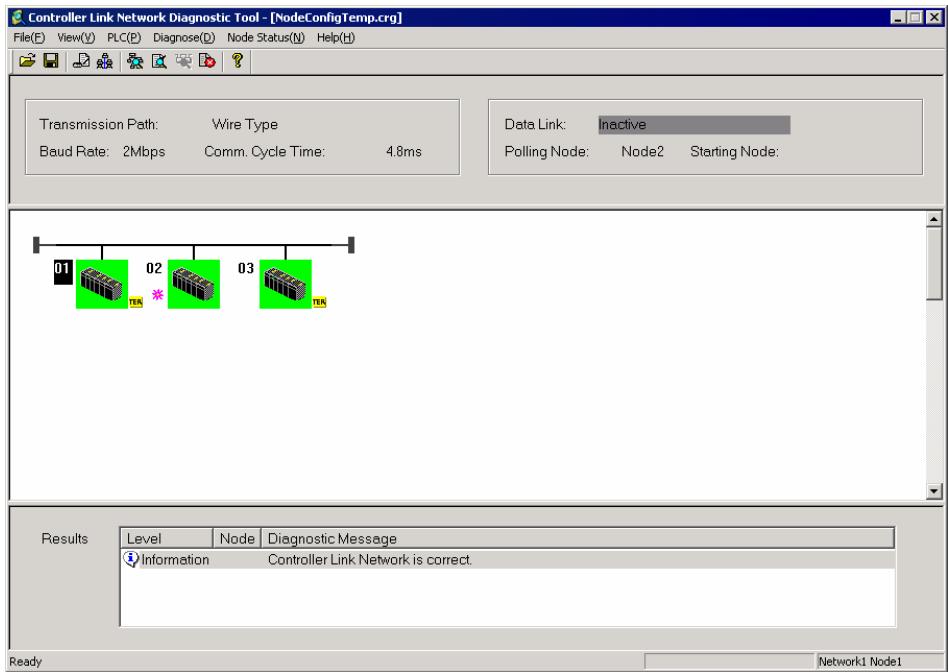Click the Node column header in the results

(237, 538)
